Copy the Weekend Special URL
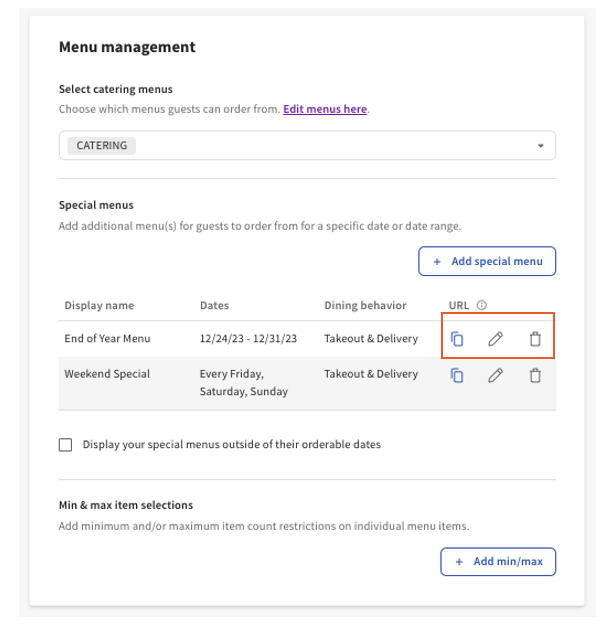The image size is (616, 634). 457,375
